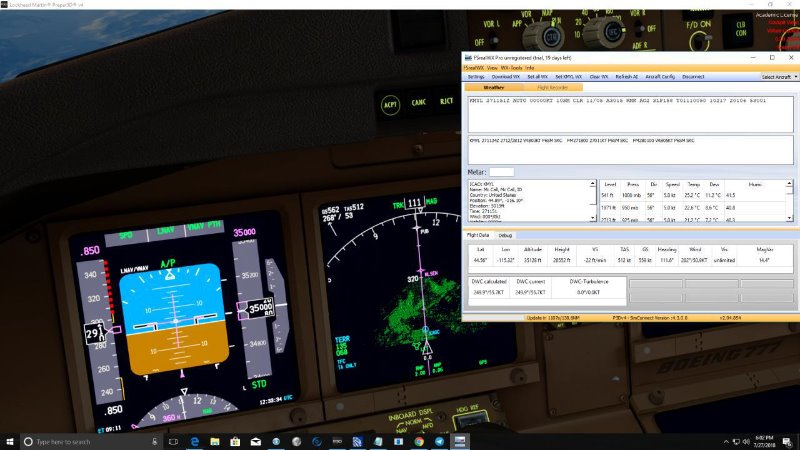Click the volume icon in the system tray
The height and width of the screenshot is (450, 800).
coord(746,442)
